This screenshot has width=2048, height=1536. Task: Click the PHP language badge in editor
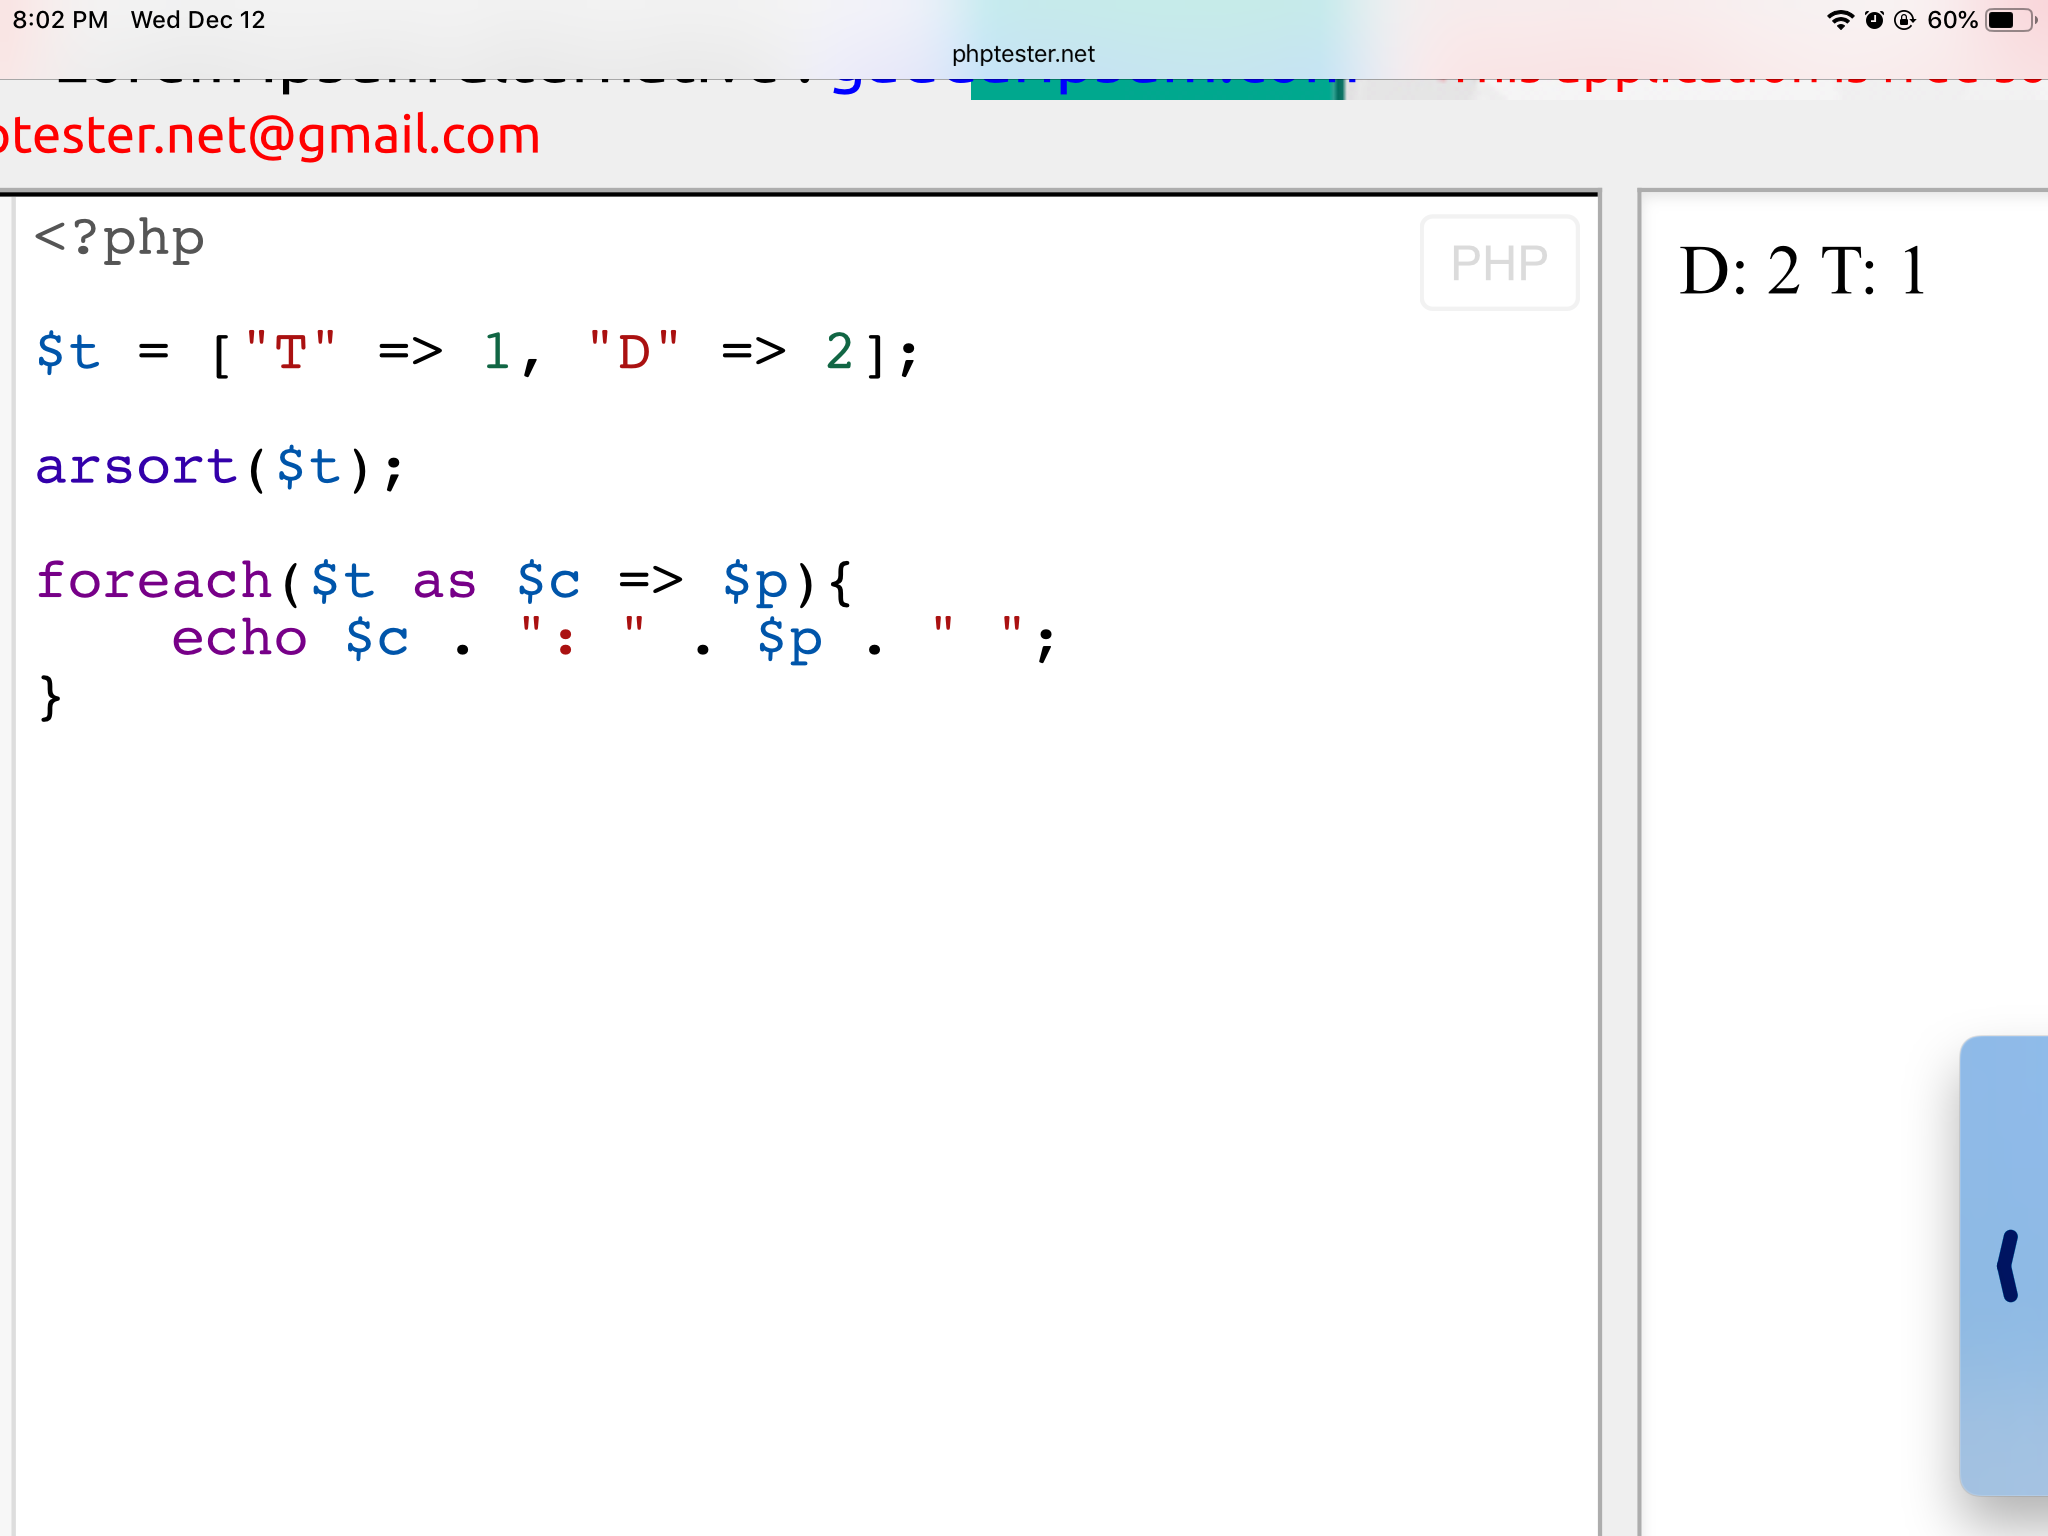click(1499, 263)
